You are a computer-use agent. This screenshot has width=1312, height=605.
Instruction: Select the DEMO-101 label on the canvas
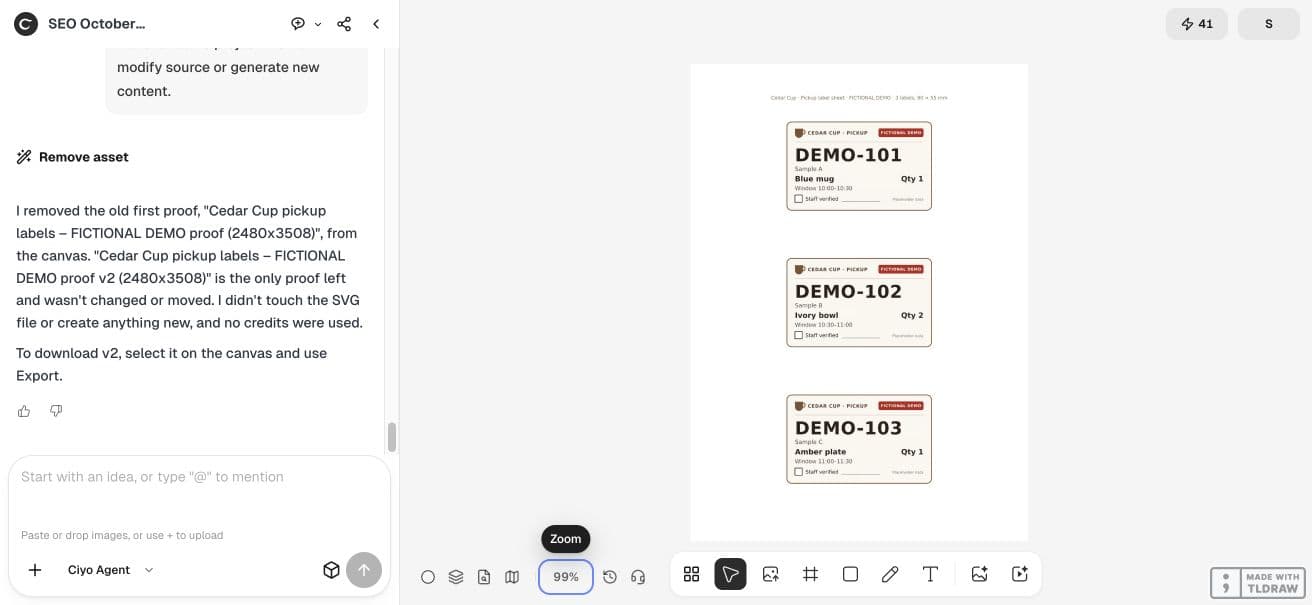(x=859, y=166)
